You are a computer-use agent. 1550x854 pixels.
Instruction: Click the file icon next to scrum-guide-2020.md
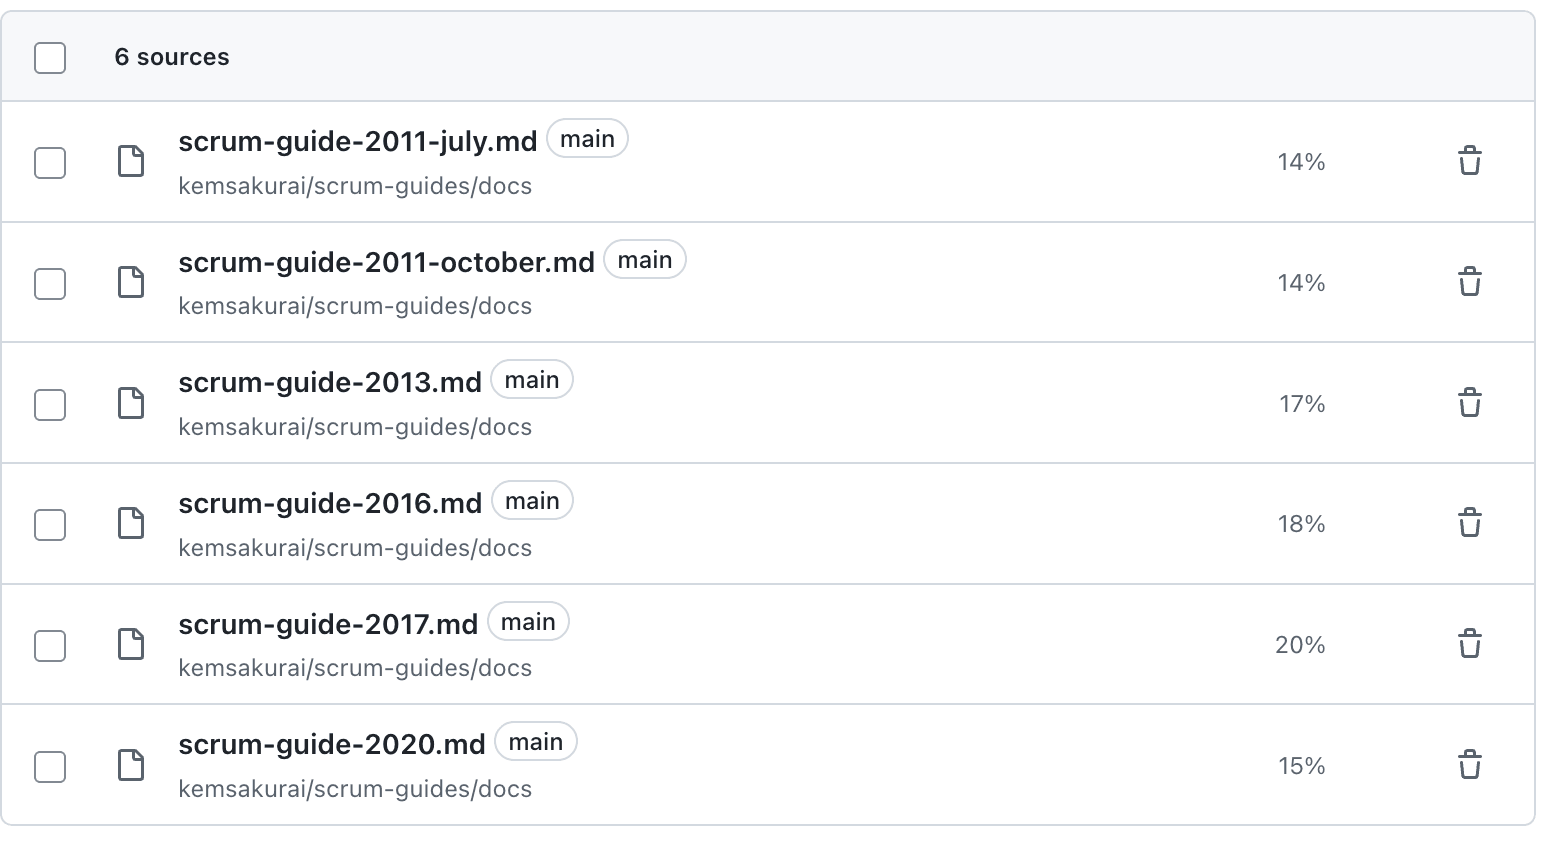(131, 765)
